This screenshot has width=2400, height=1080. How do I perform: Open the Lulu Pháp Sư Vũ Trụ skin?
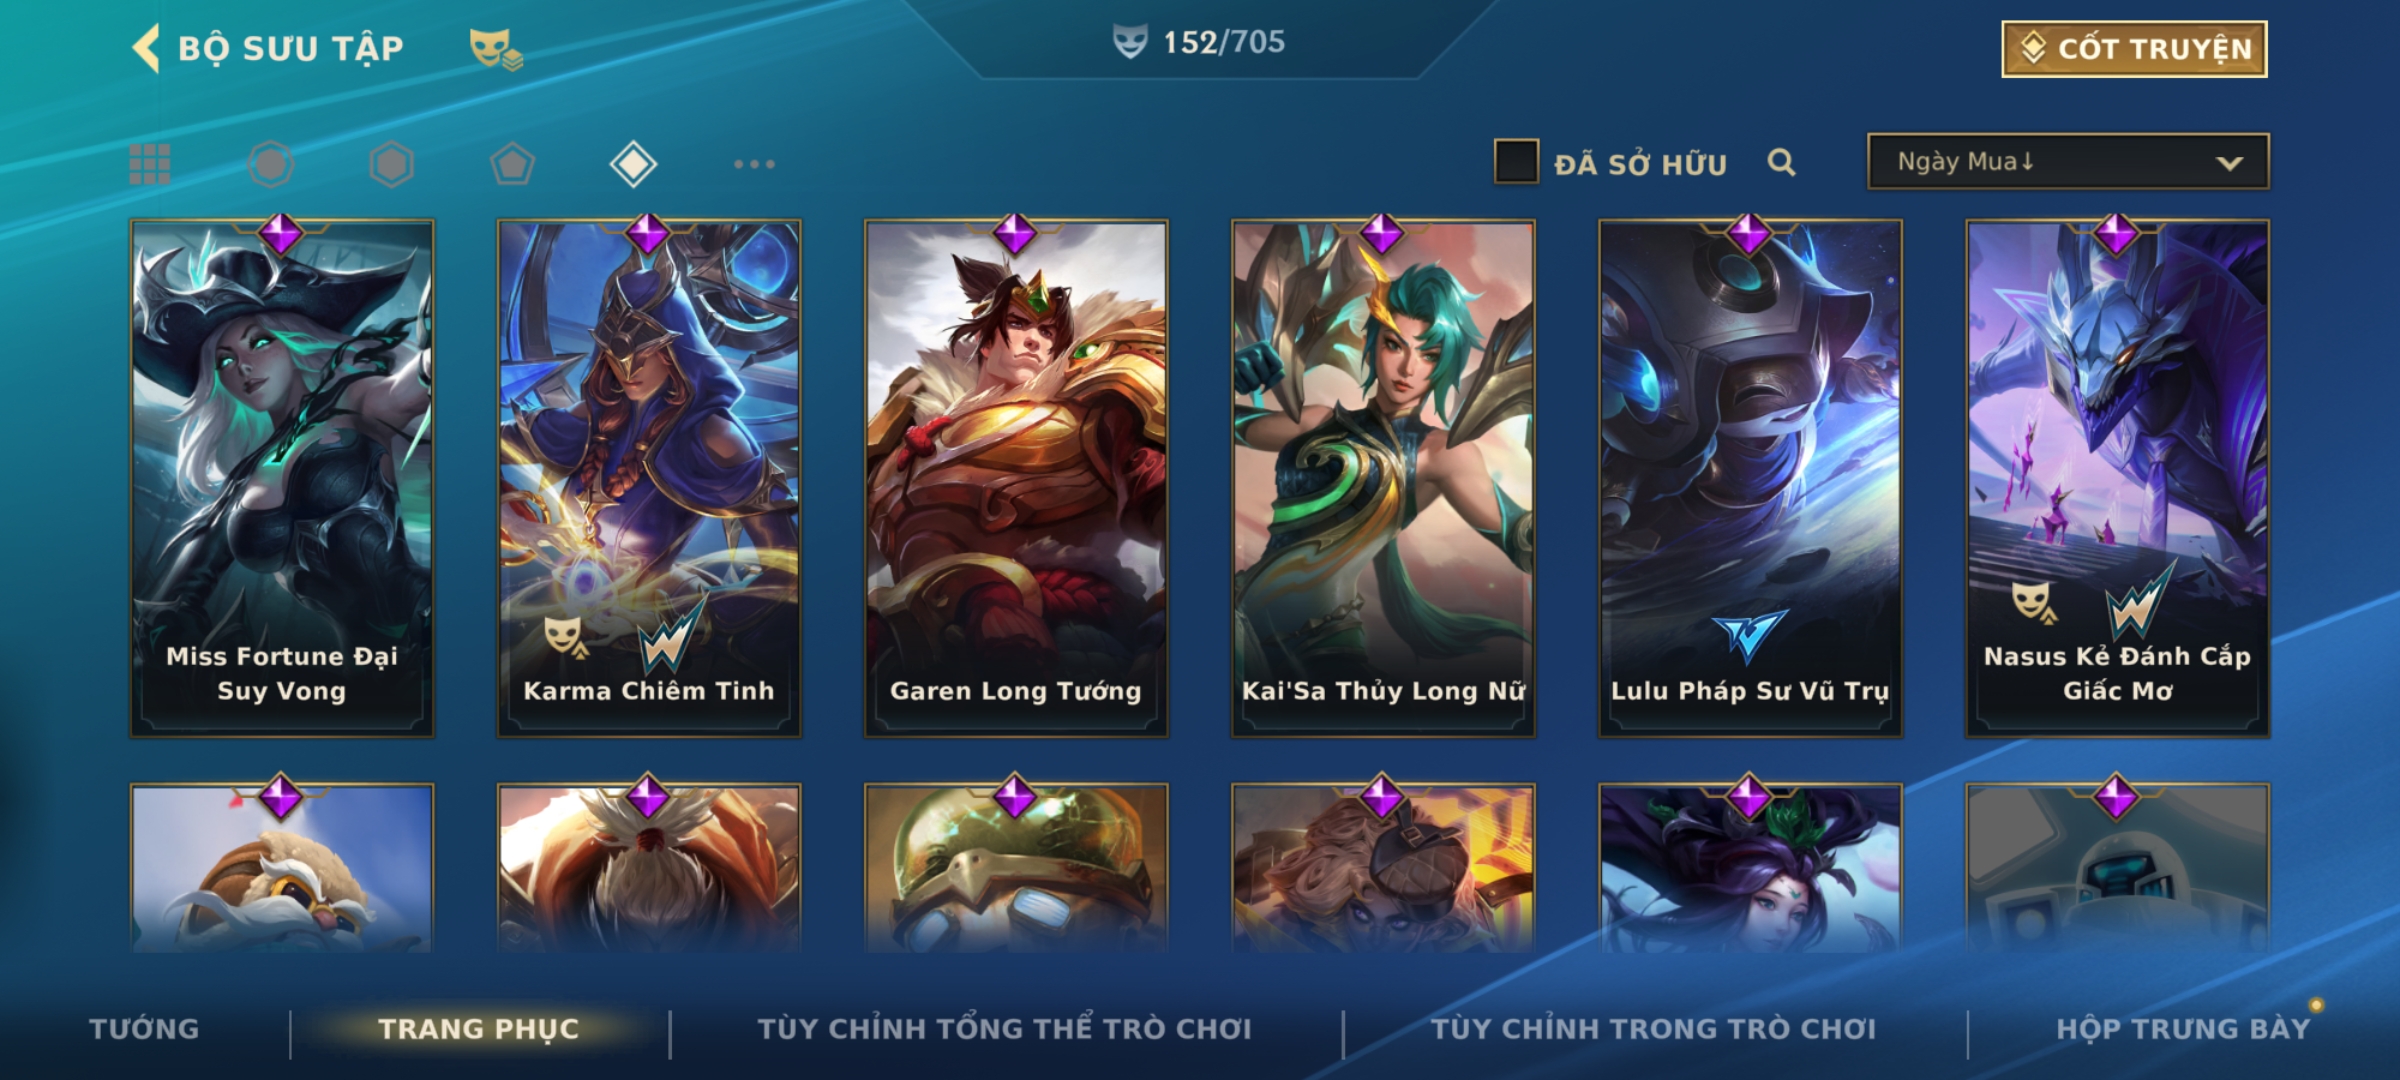[x=1750, y=478]
